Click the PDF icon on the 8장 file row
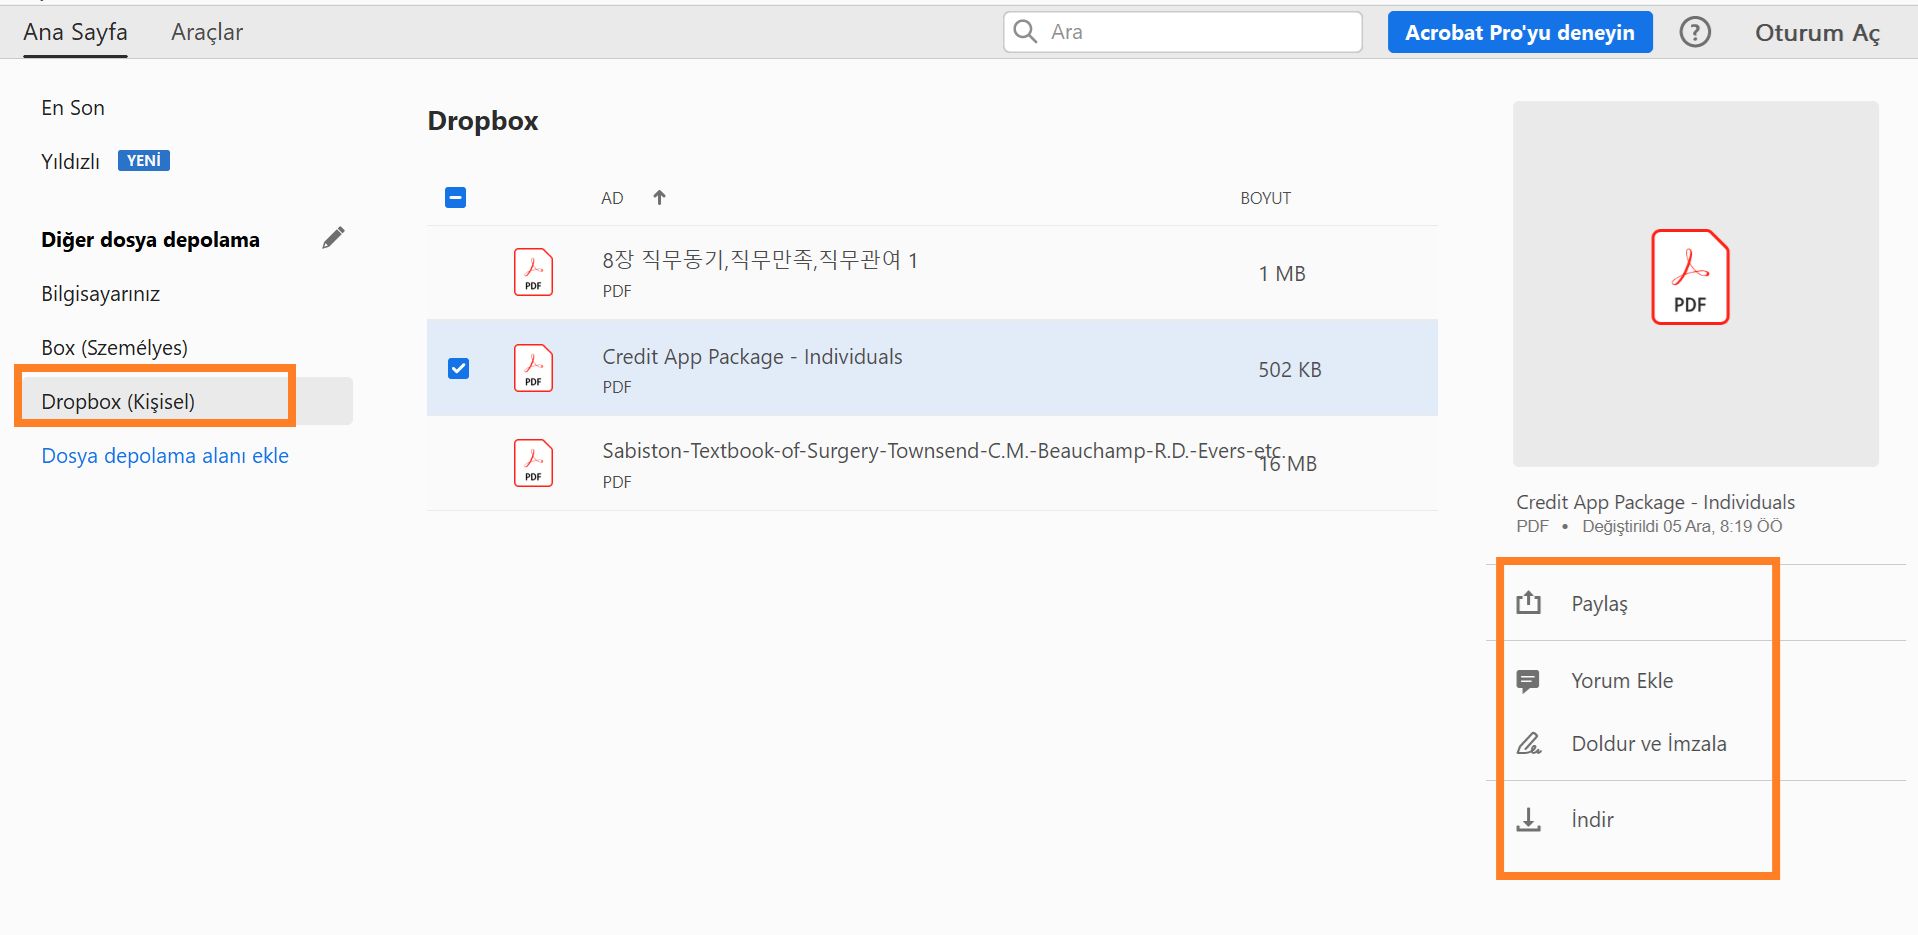The width and height of the screenshot is (1918, 935). click(x=533, y=271)
